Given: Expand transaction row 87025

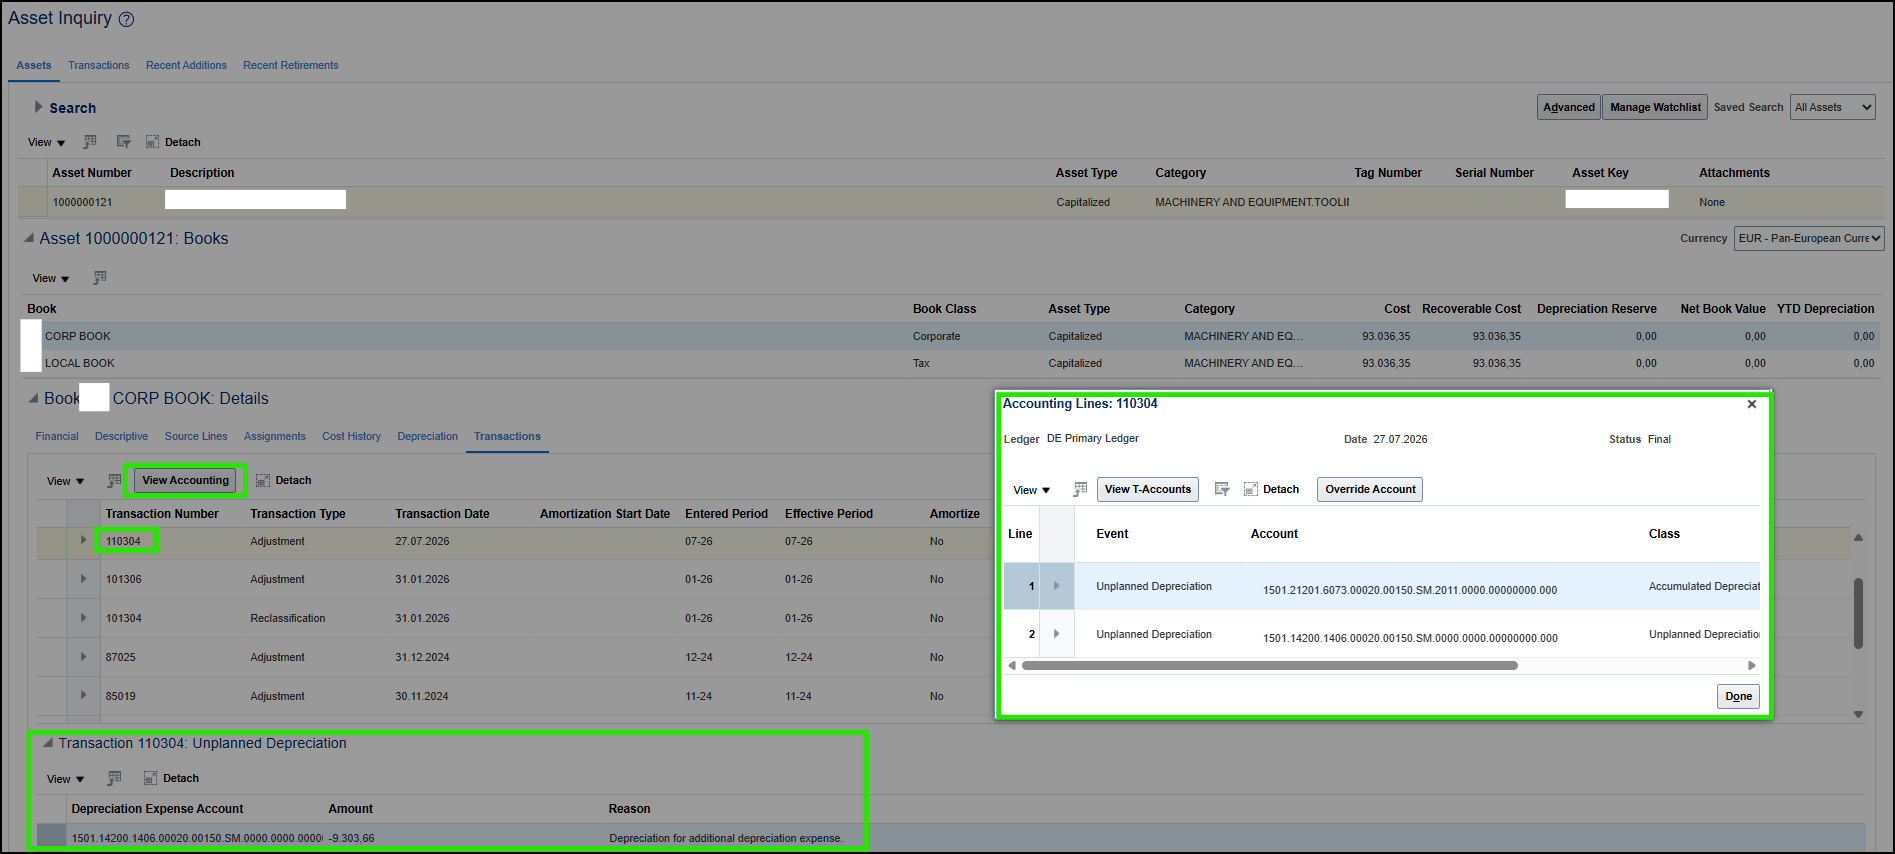Looking at the screenshot, I should (83, 656).
